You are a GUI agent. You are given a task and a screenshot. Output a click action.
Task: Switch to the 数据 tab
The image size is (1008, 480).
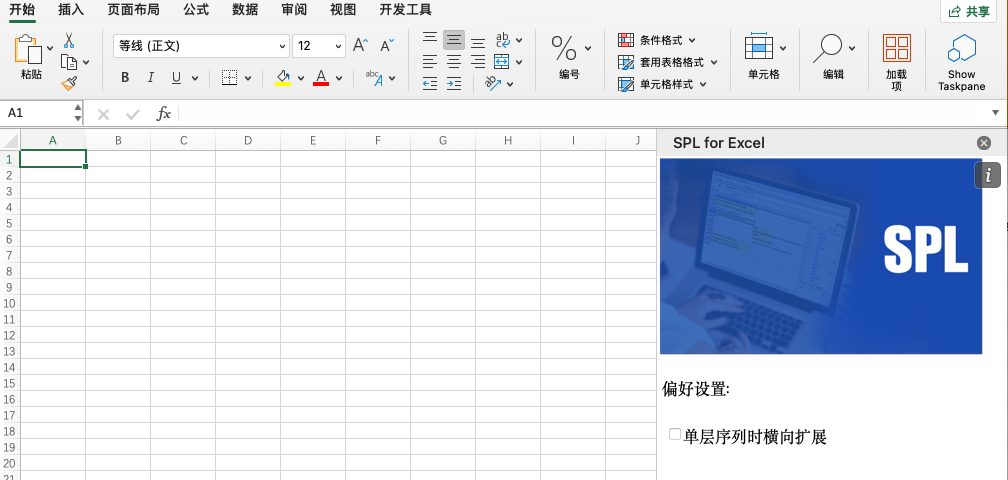tap(245, 10)
